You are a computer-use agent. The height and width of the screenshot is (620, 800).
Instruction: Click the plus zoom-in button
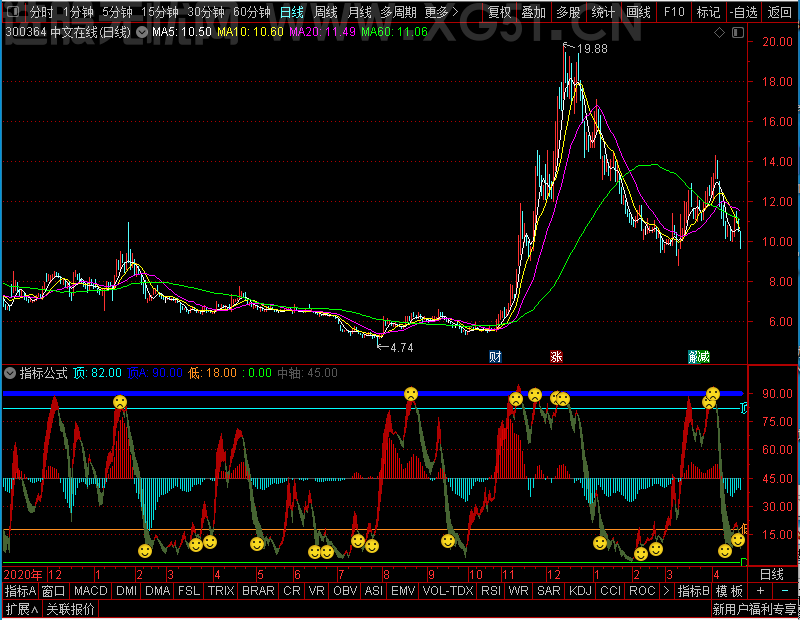click(x=760, y=591)
